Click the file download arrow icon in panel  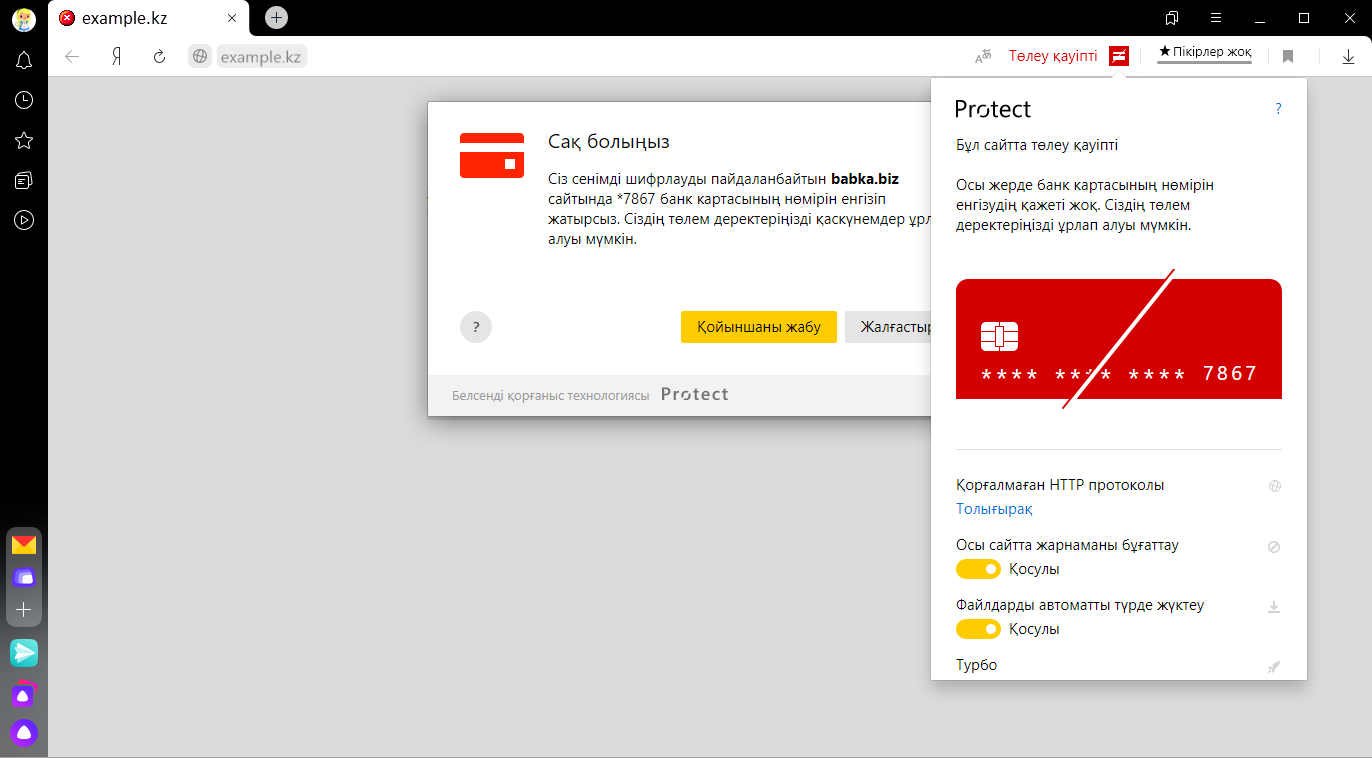coord(1274,607)
